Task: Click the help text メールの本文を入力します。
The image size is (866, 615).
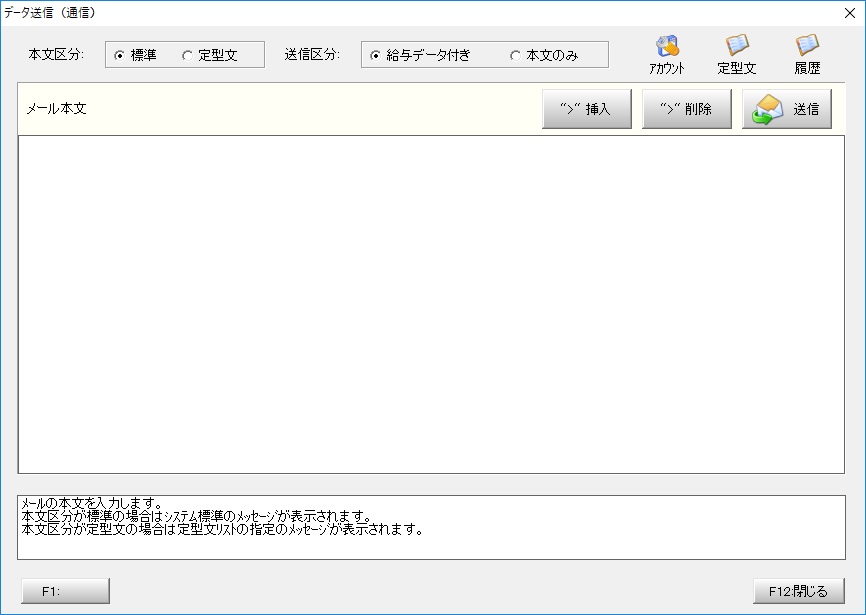Action: tap(91, 503)
